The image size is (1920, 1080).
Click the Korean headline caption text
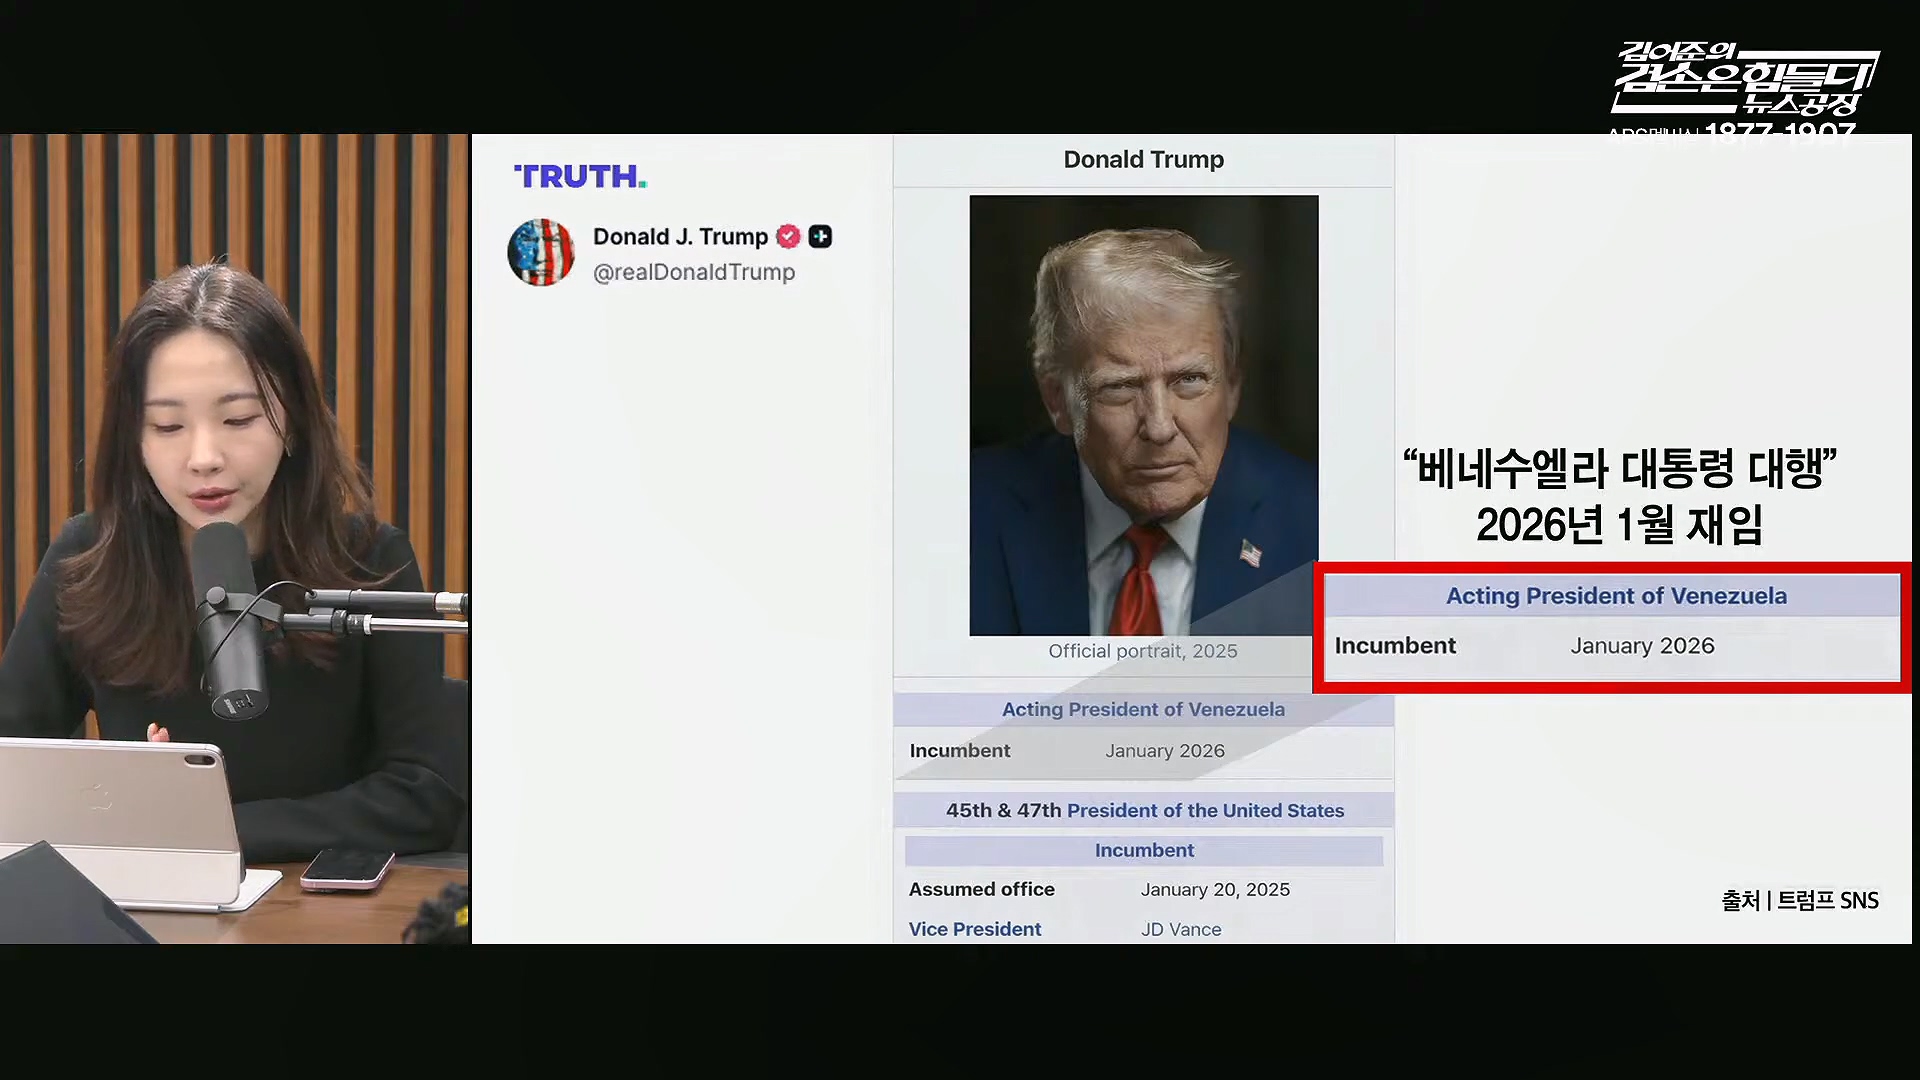1619,497
